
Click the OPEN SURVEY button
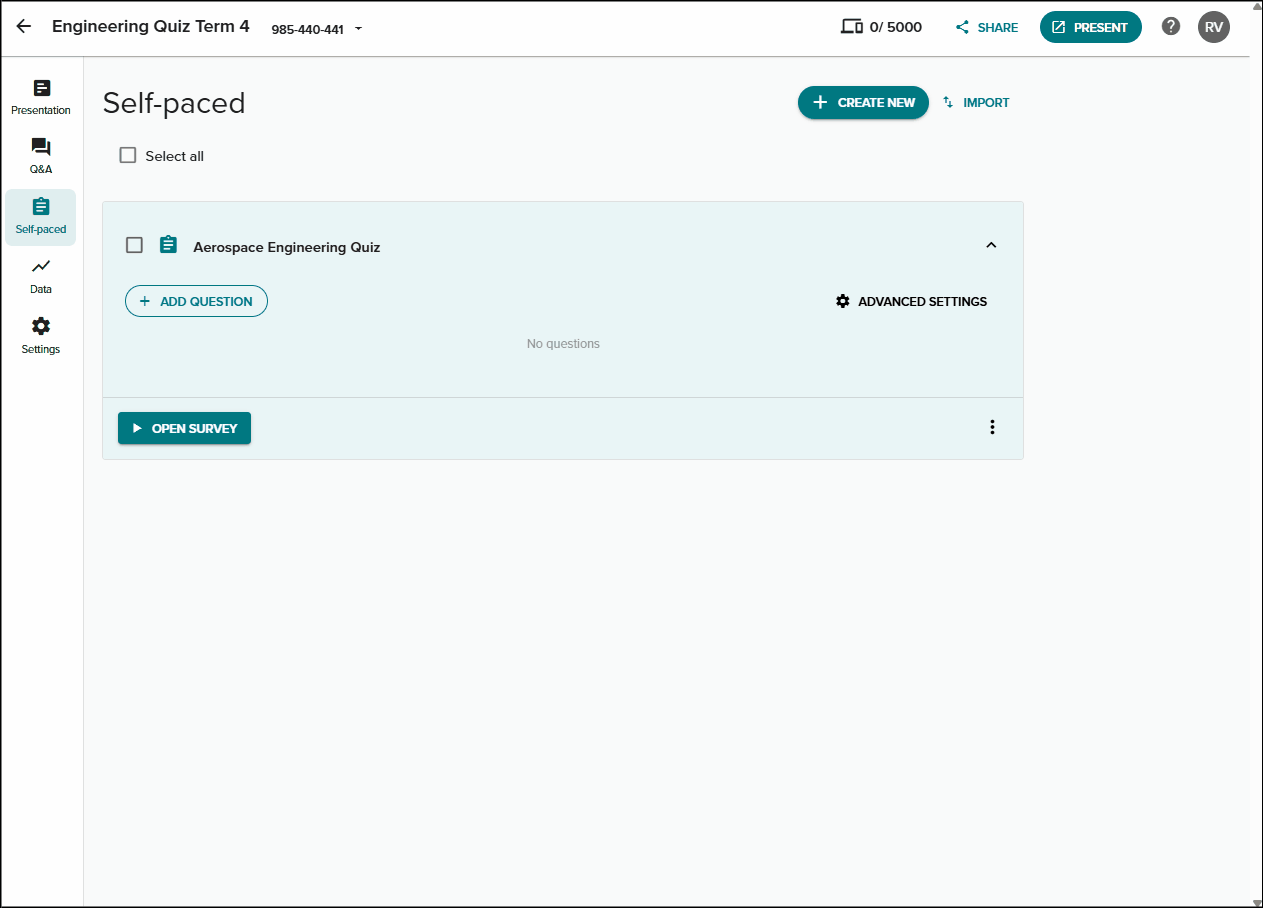(184, 428)
